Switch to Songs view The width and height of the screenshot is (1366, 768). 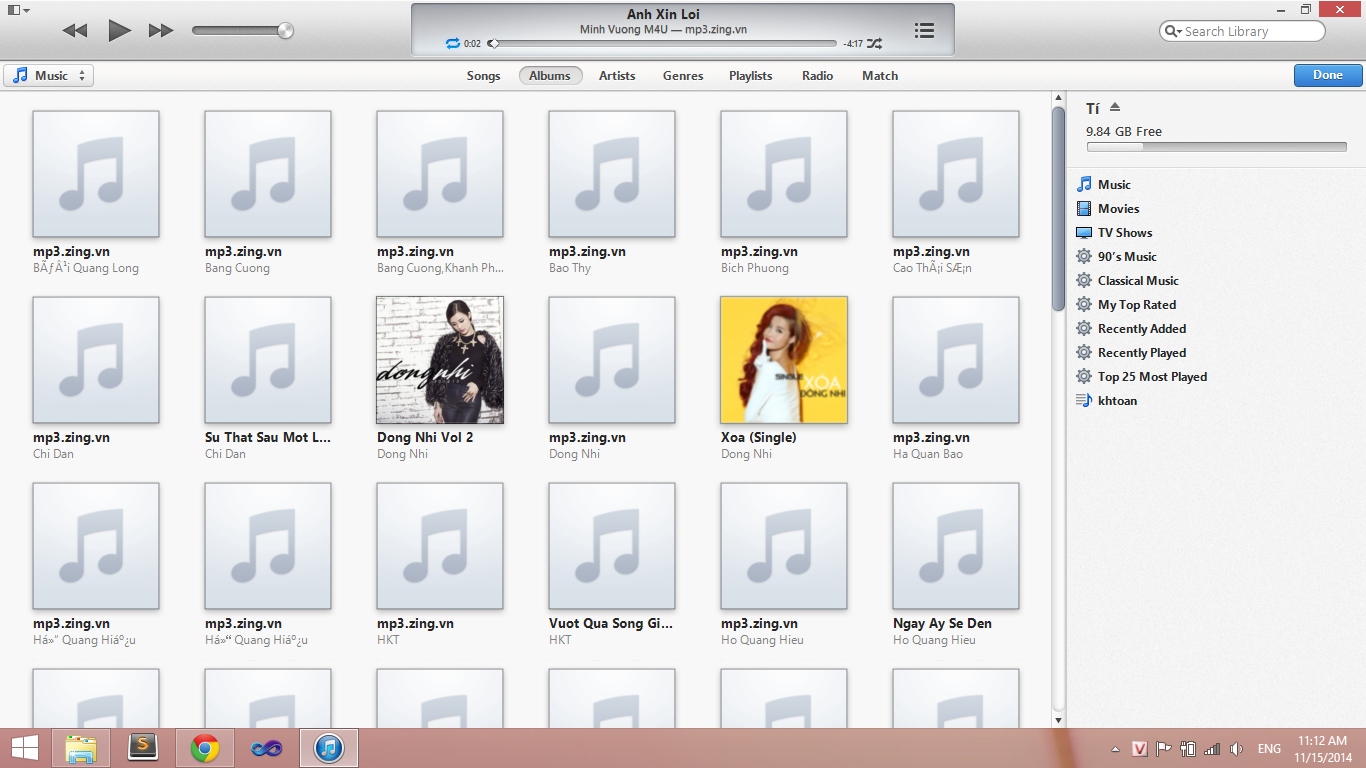[x=483, y=76]
